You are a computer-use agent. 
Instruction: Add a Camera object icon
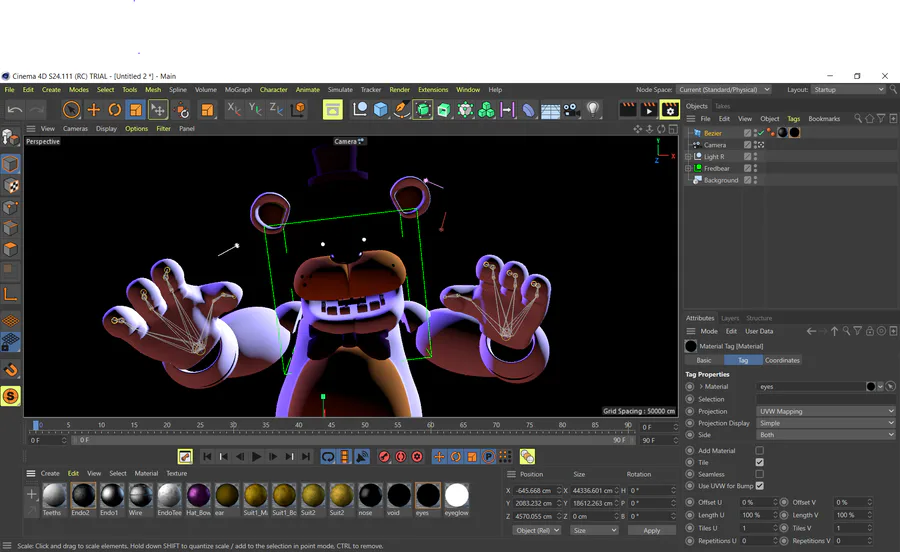pyautogui.click(x=571, y=109)
